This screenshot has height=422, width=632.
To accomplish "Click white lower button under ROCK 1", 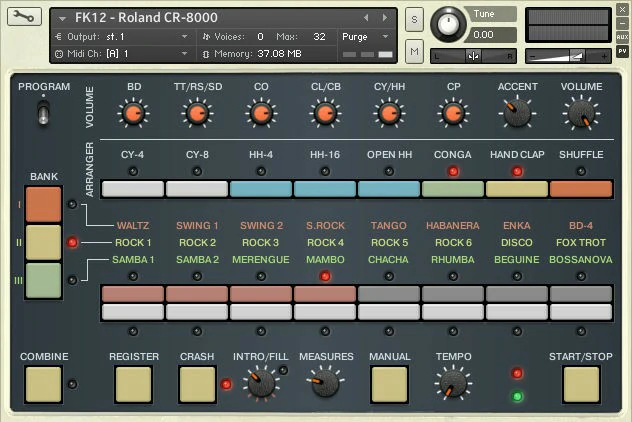I will coord(133,312).
